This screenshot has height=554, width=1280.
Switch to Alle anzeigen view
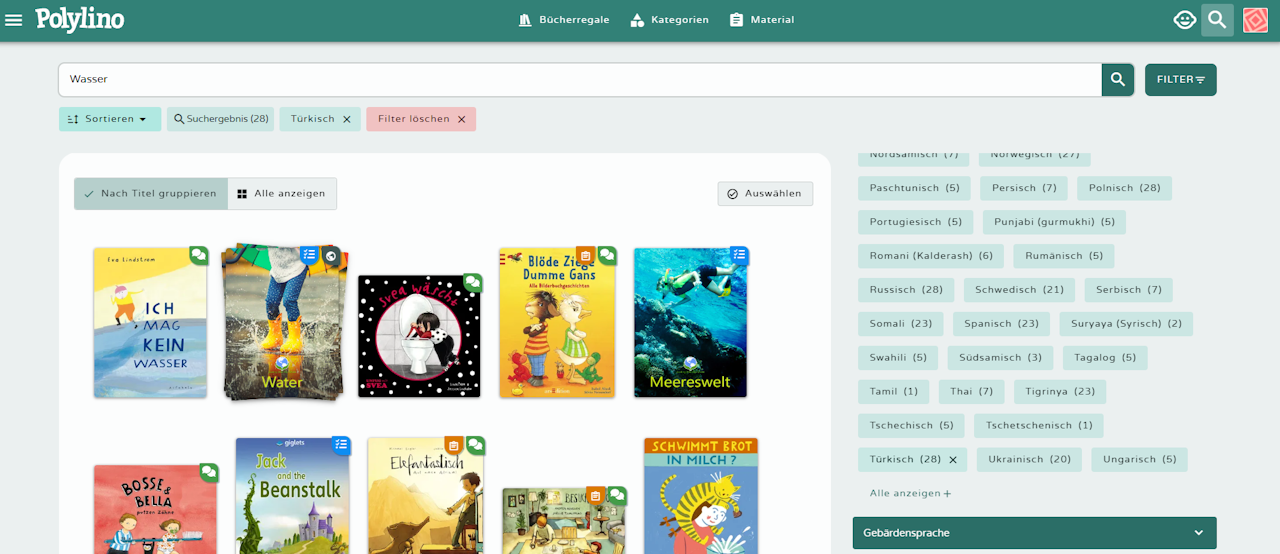(282, 194)
